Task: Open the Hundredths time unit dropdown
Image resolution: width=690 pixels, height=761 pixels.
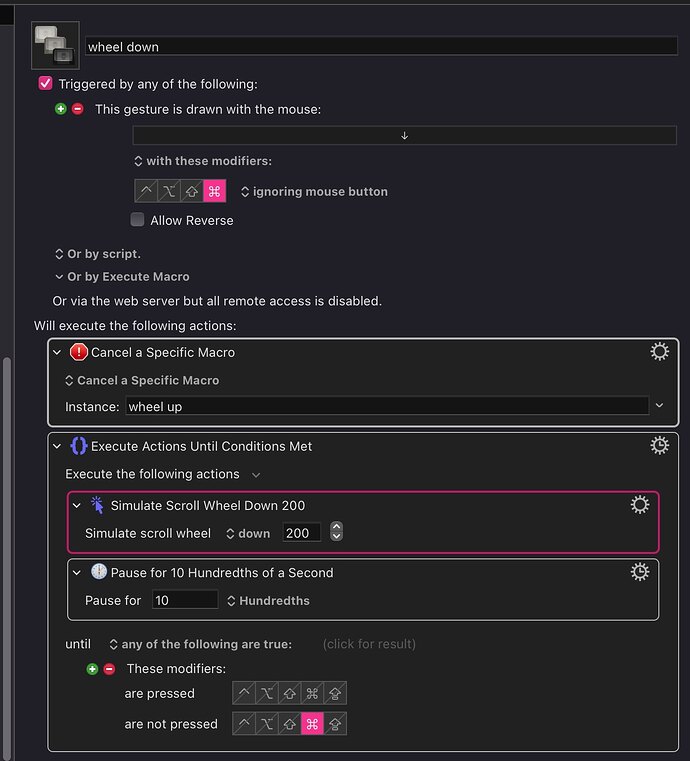Action: pyautogui.click(x=268, y=601)
